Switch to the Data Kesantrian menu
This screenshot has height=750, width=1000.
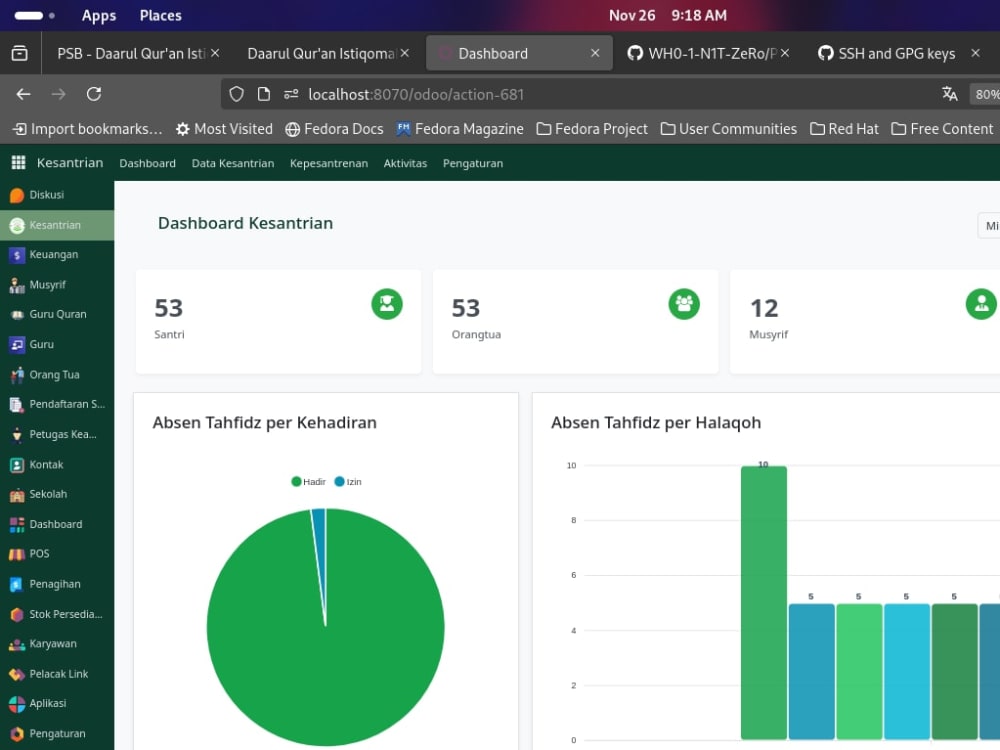(x=232, y=162)
